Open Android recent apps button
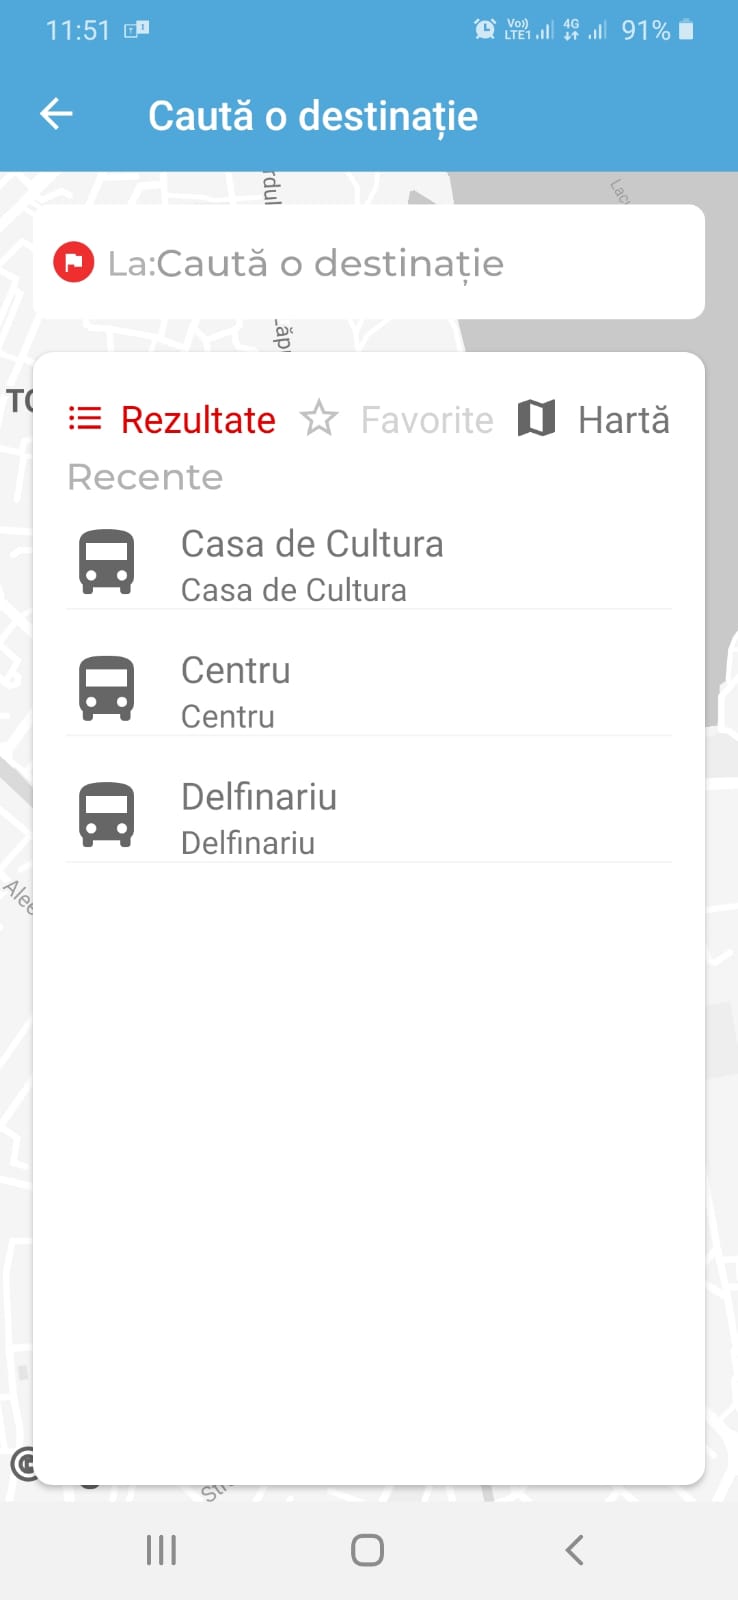Viewport: 738px width, 1600px height. (161, 1550)
